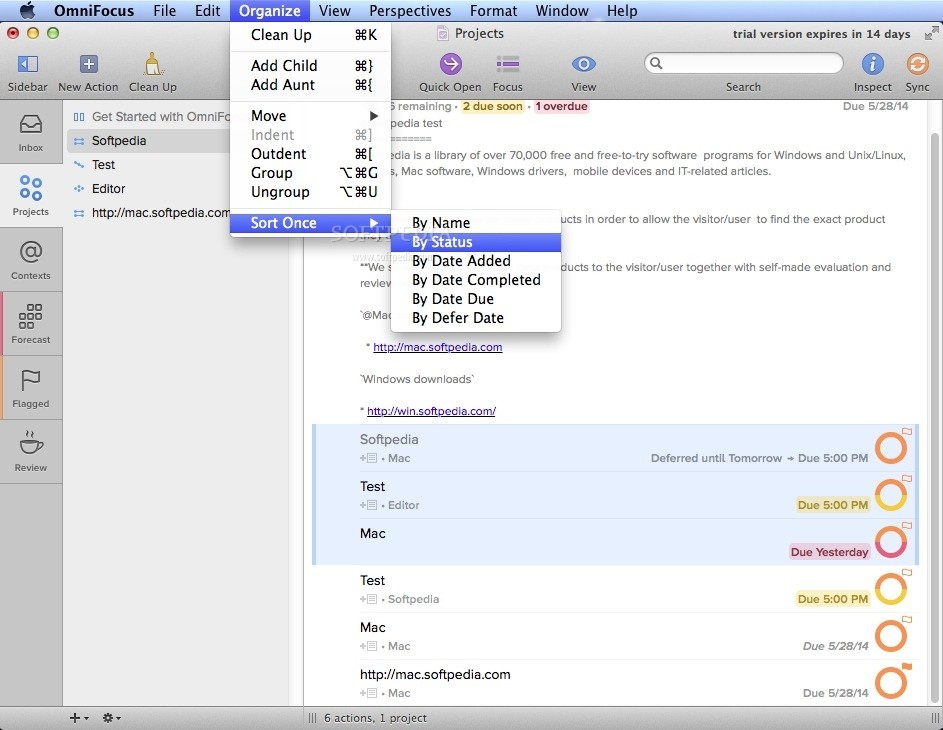Screen dimensions: 943x730
Task: Select Group from the Organize menu
Action: pyautogui.click(x=310, y=173)
